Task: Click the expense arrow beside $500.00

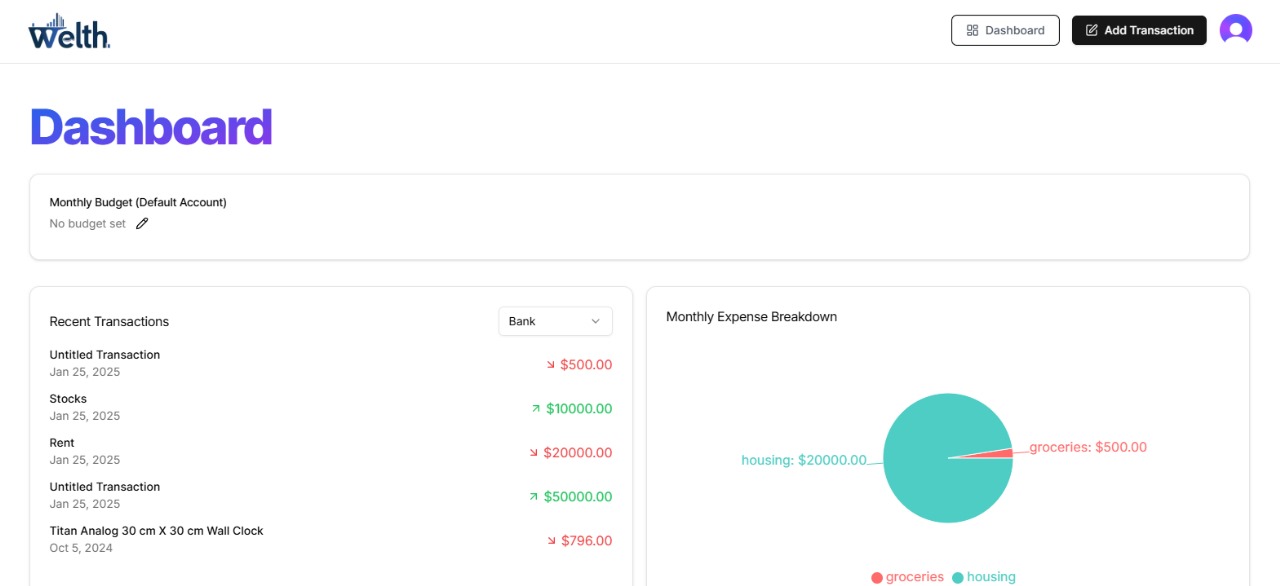Action: point(550,365)
